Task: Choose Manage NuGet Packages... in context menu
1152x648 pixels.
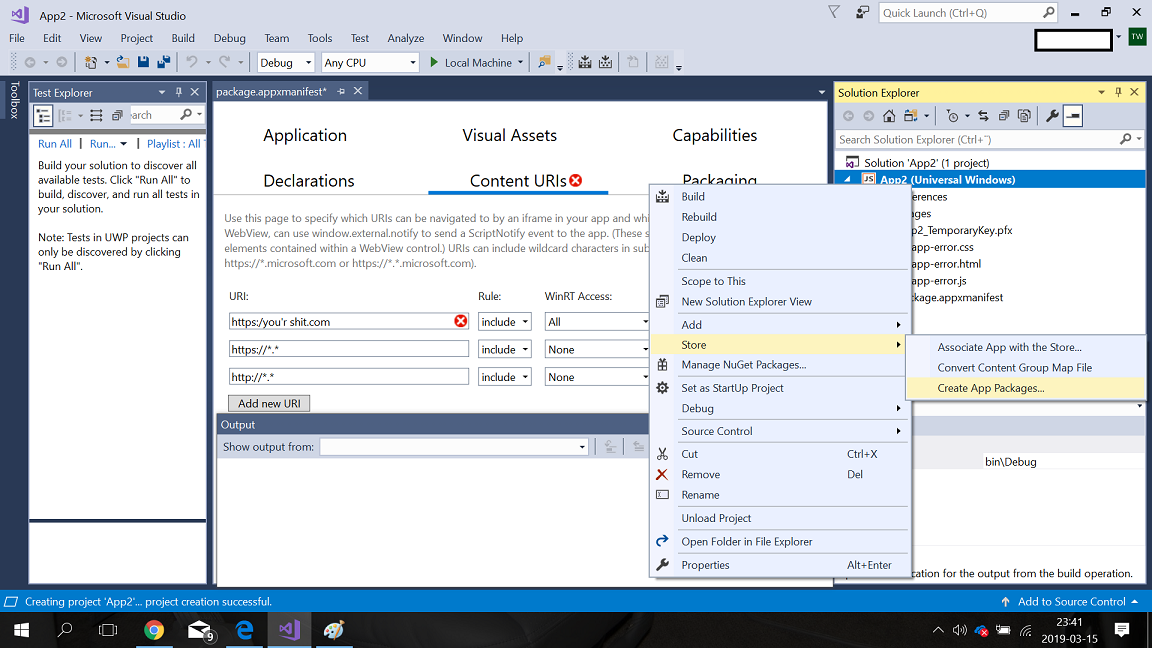Action: pyautogui.click(x=744, y=364)
